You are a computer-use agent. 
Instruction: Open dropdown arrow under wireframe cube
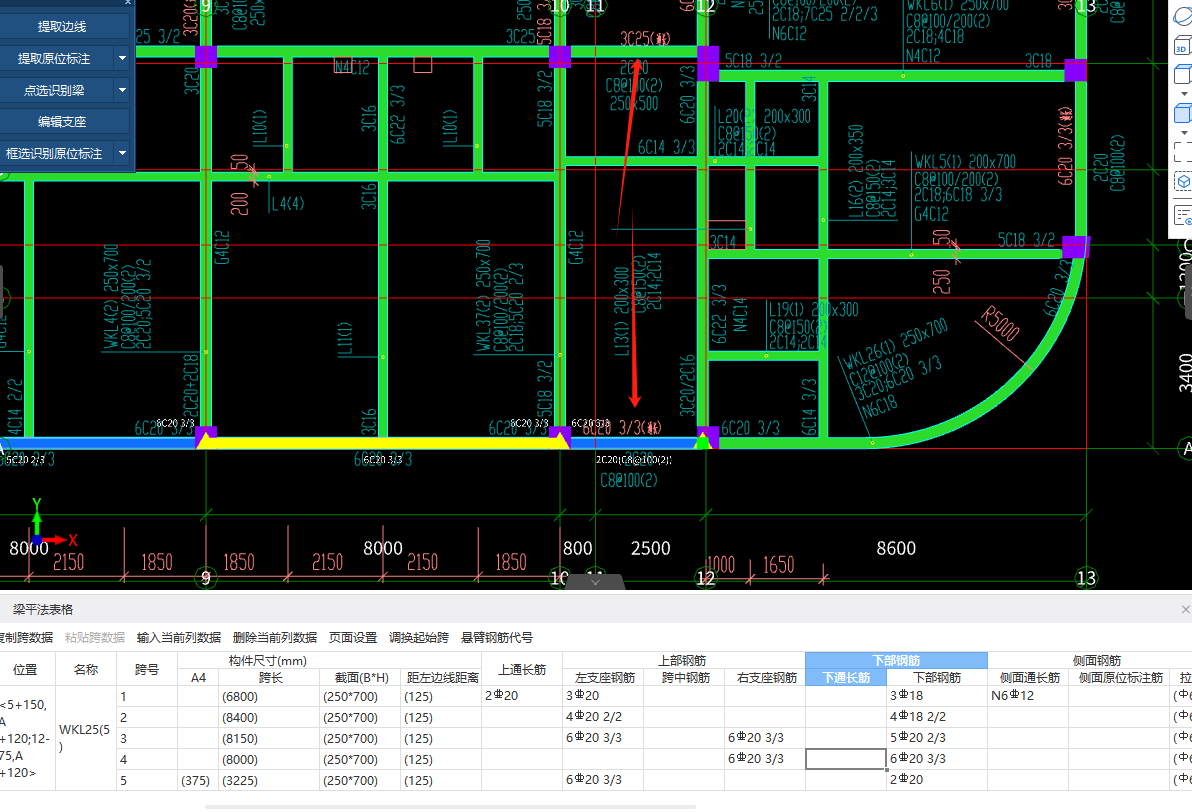[1184, 94]
